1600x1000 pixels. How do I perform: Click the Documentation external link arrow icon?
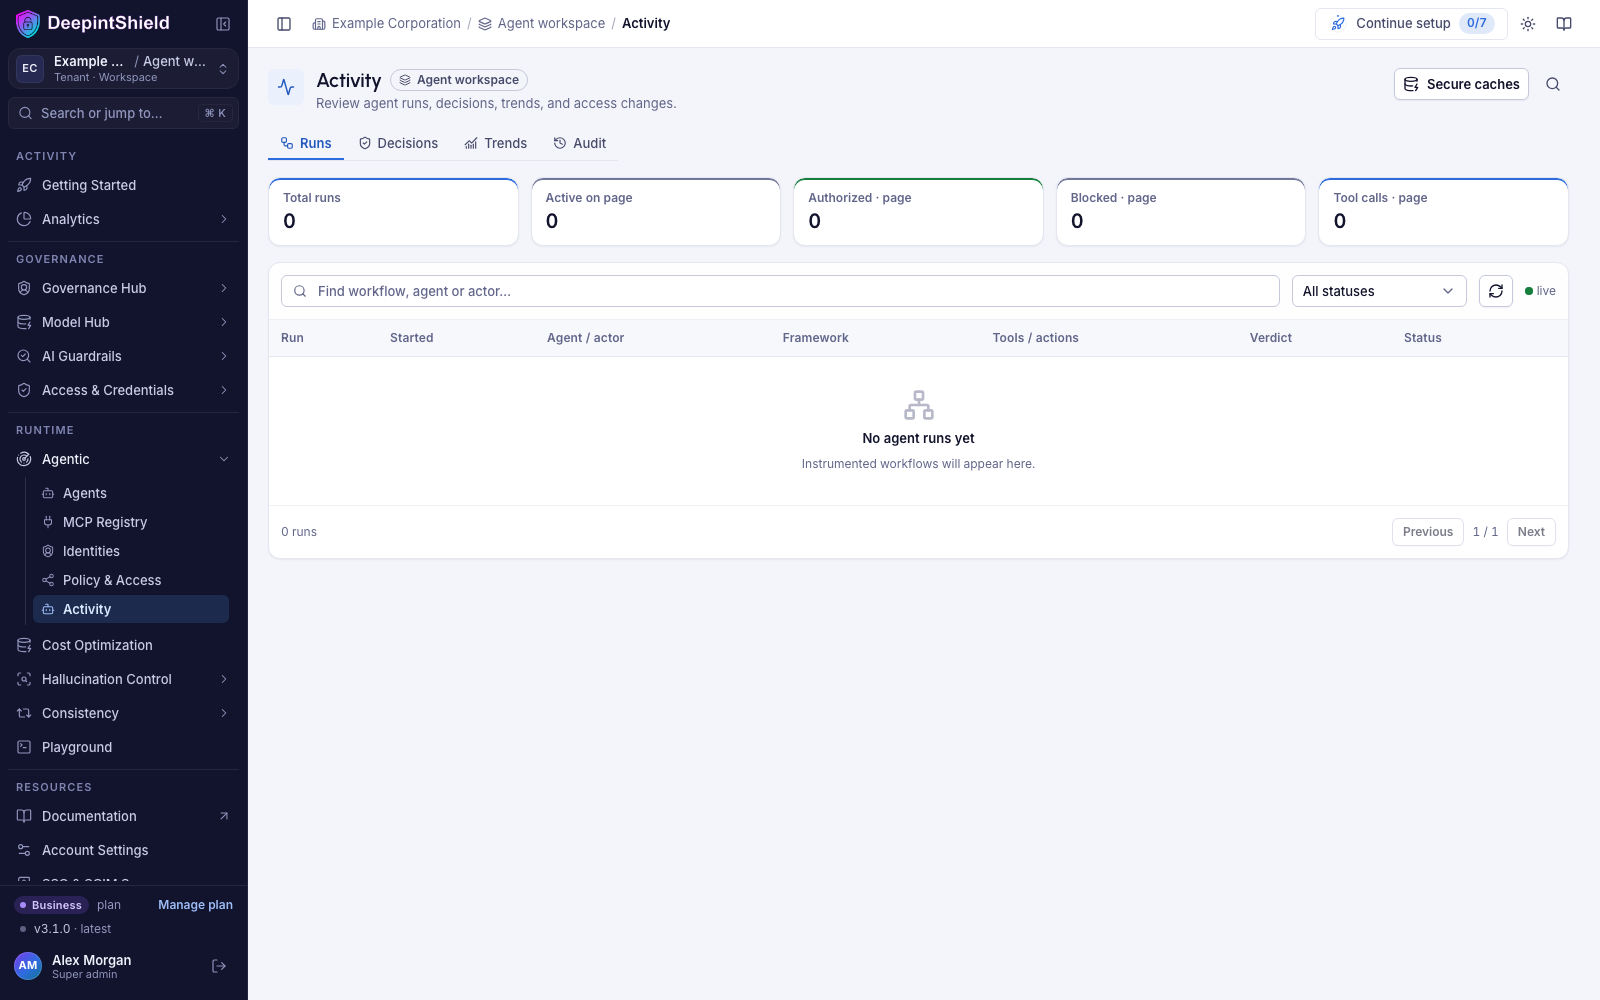(224, 816)
